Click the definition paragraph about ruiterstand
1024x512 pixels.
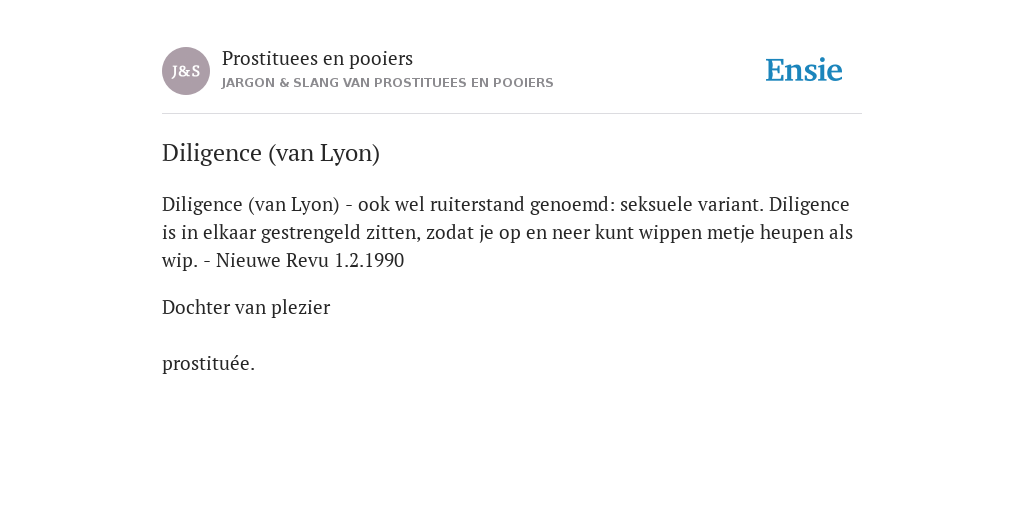pos(507,232)
